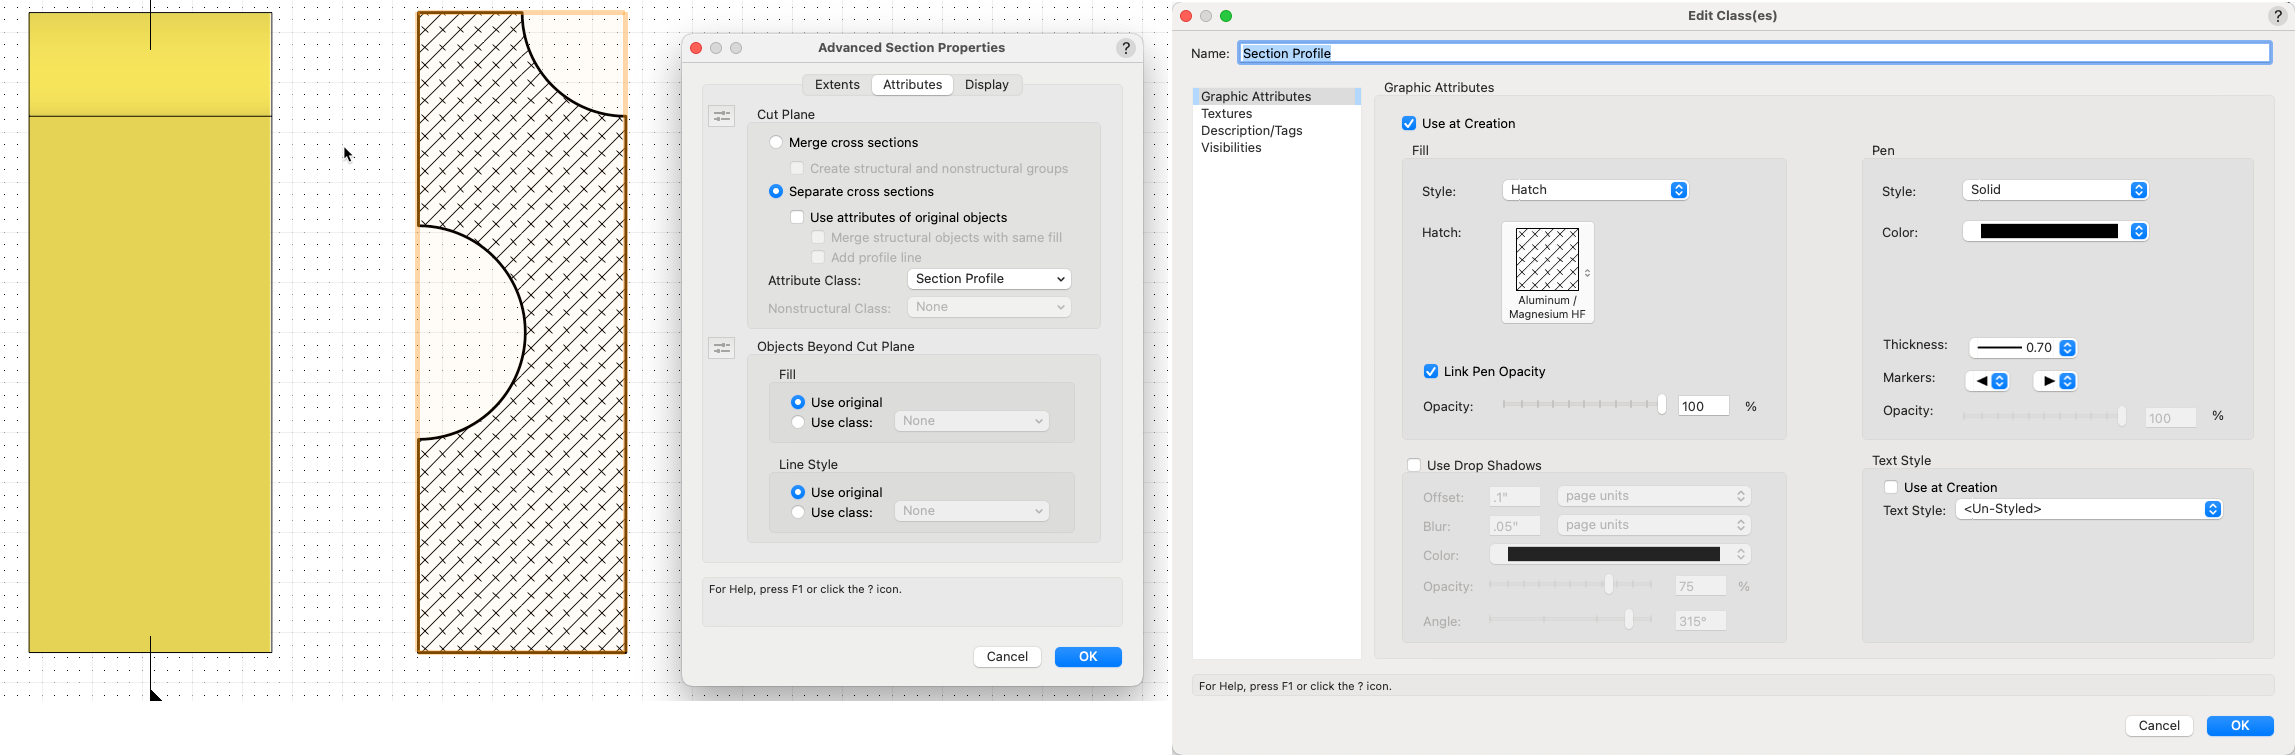Click OK in Edit Class(es) dialog
The width and height of the screenshot is (2295, 755).
tap(2239, 726)
